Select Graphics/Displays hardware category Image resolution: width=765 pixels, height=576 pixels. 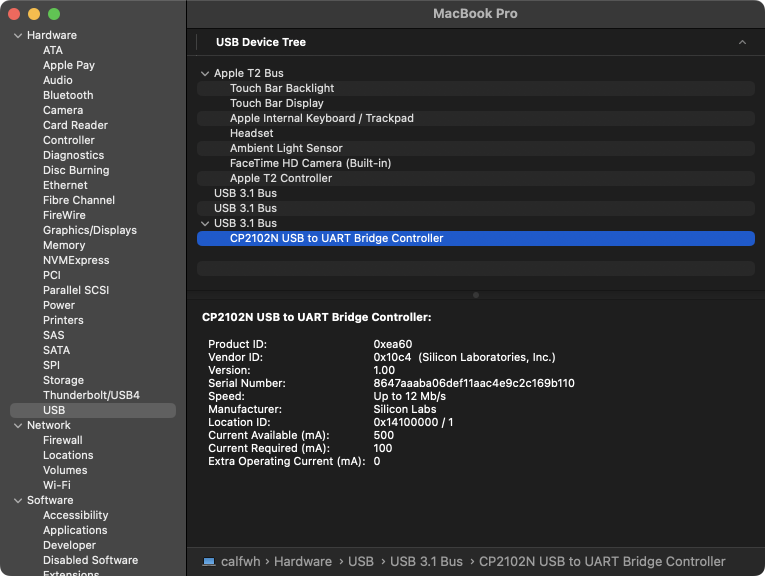tap(89, 231)
